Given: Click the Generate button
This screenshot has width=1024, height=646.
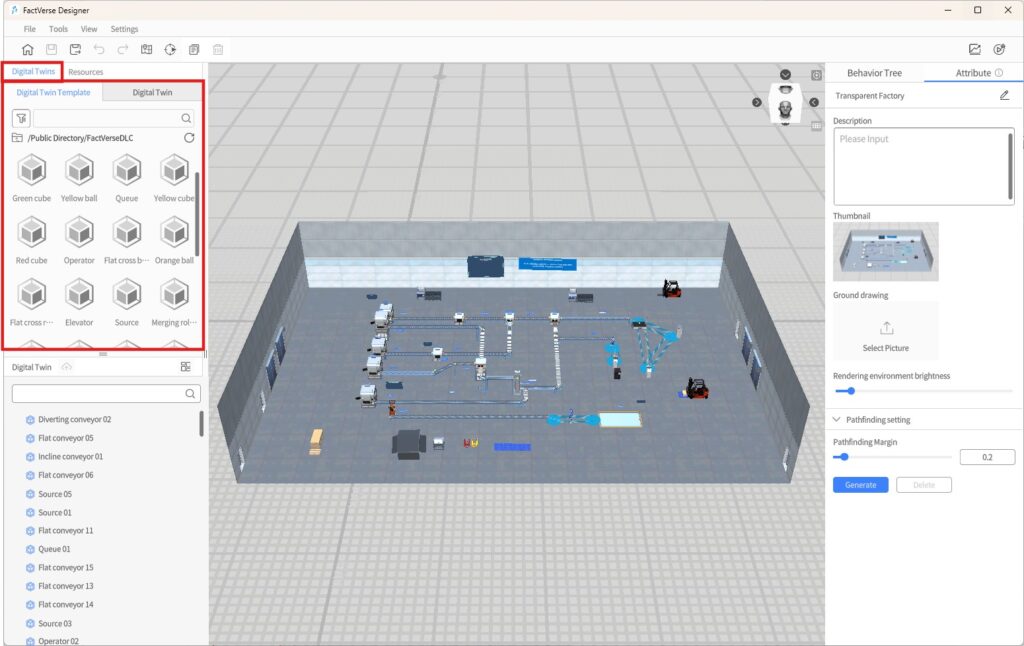Looking at the screenshot, I should (x=860, y=485).
